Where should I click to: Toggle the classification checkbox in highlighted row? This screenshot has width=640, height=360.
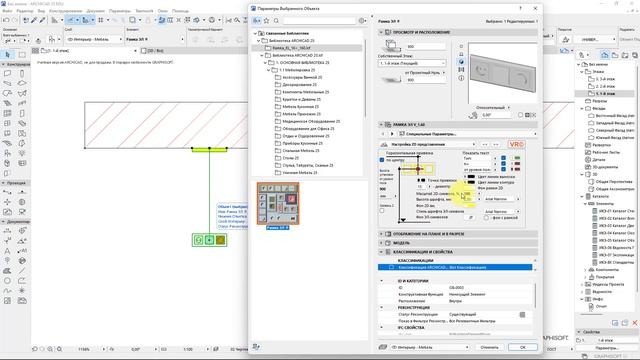pyautogui.click(x=391, y=267)
